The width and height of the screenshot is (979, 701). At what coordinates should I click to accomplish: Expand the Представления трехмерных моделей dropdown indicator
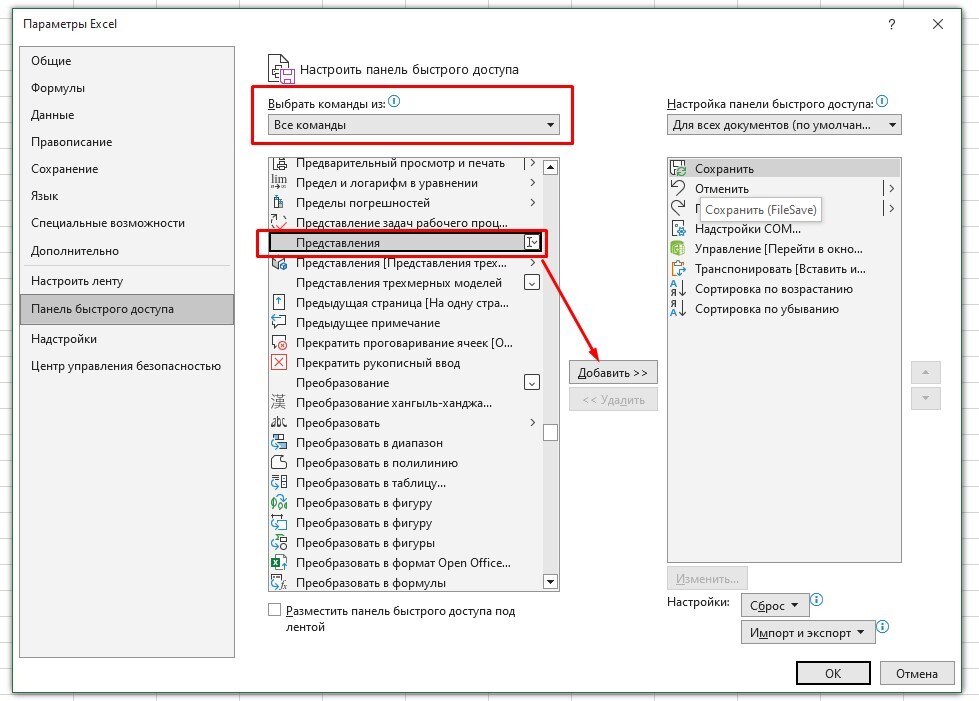532,283
